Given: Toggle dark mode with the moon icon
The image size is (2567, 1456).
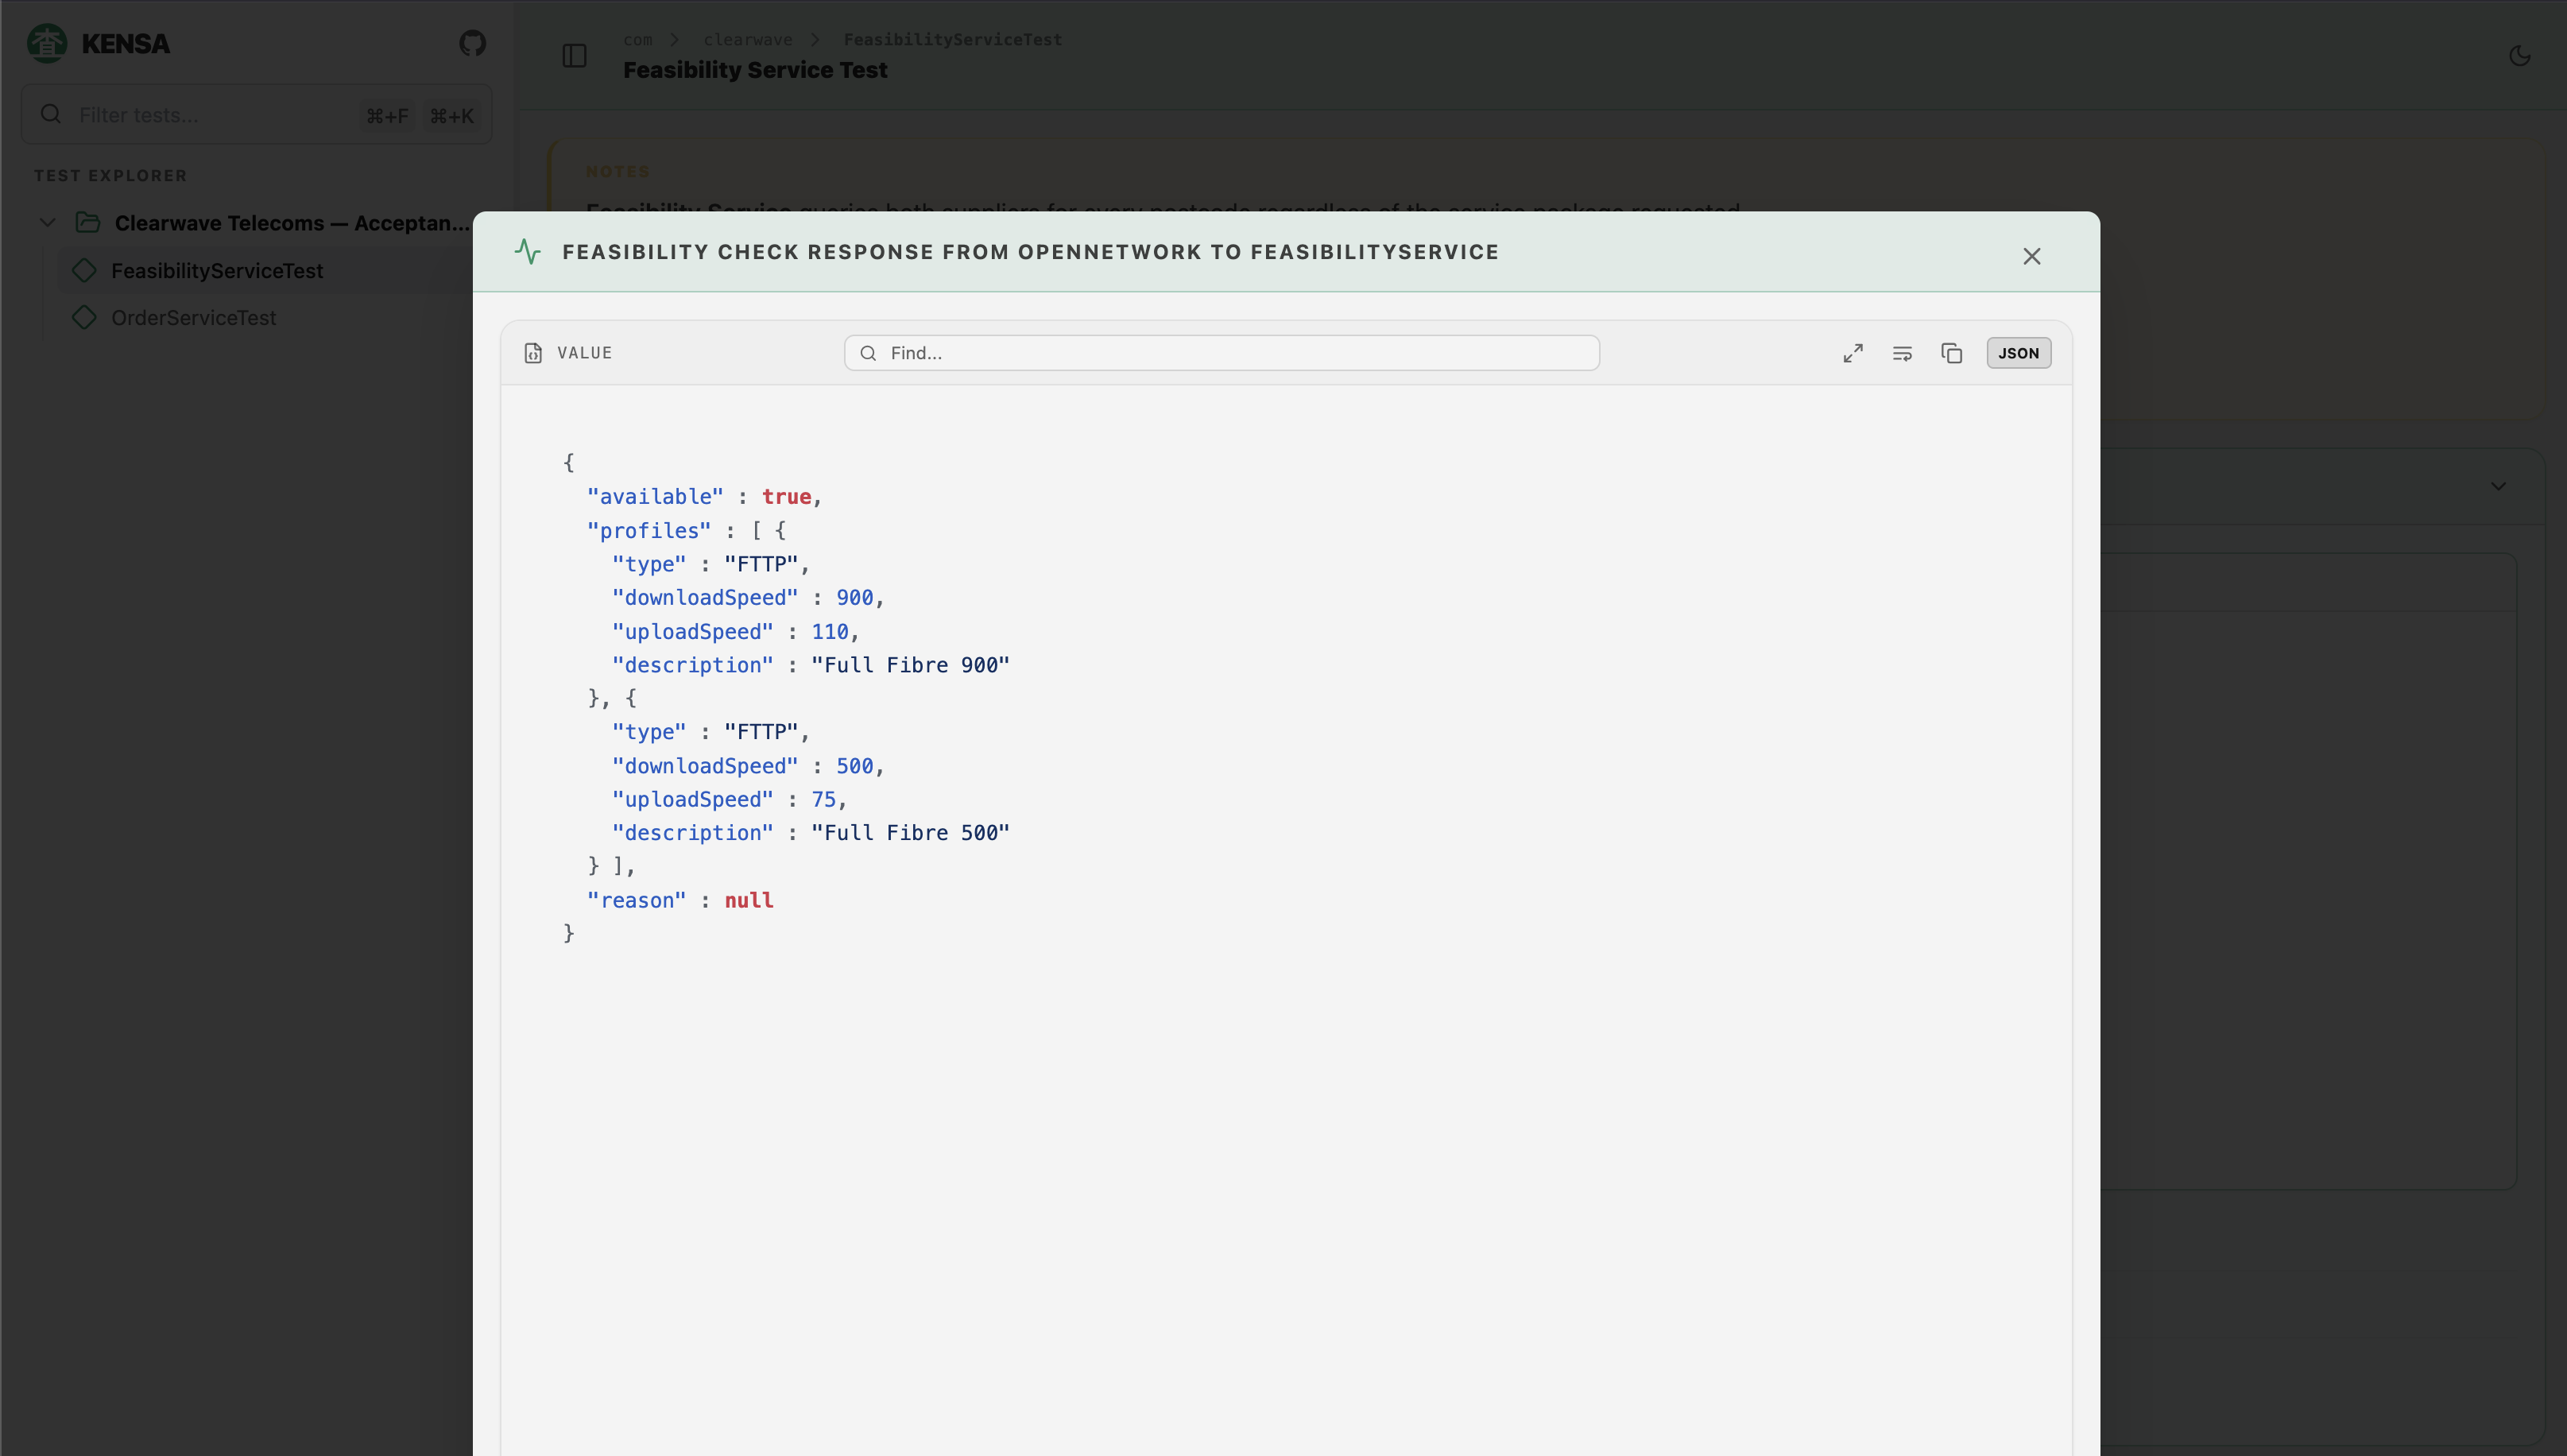Looking at the screenshot, I should click(x=2519, y=56).
